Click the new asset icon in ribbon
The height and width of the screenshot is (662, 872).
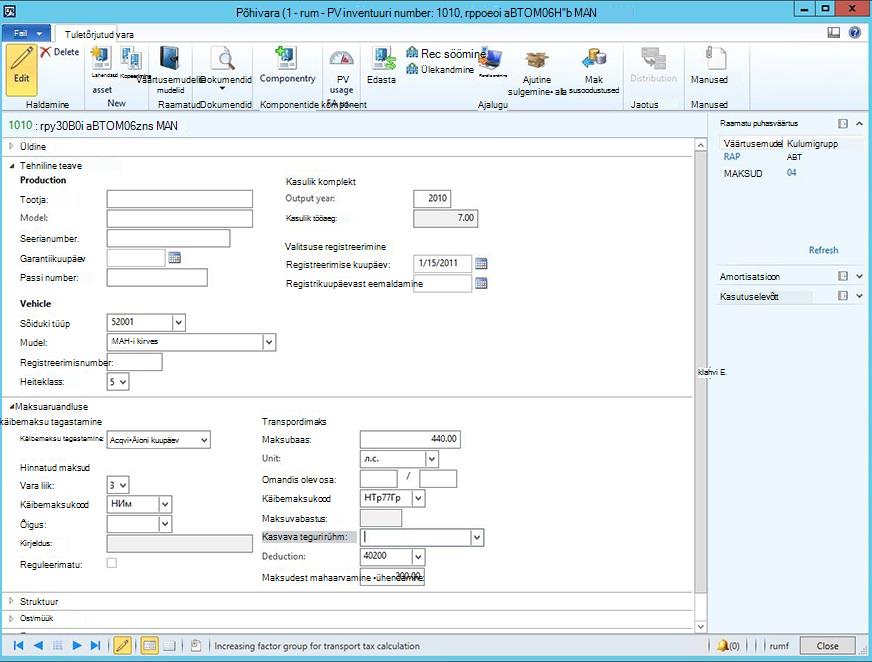[x=101, y=58]
